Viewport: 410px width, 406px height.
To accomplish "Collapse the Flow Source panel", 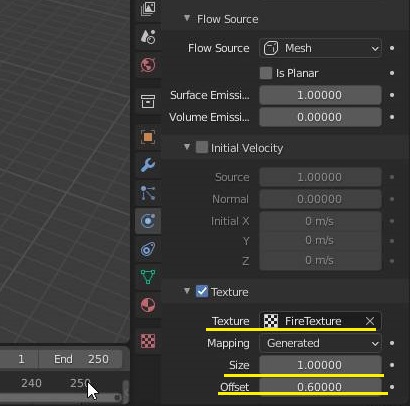I will tap(187, 18).
